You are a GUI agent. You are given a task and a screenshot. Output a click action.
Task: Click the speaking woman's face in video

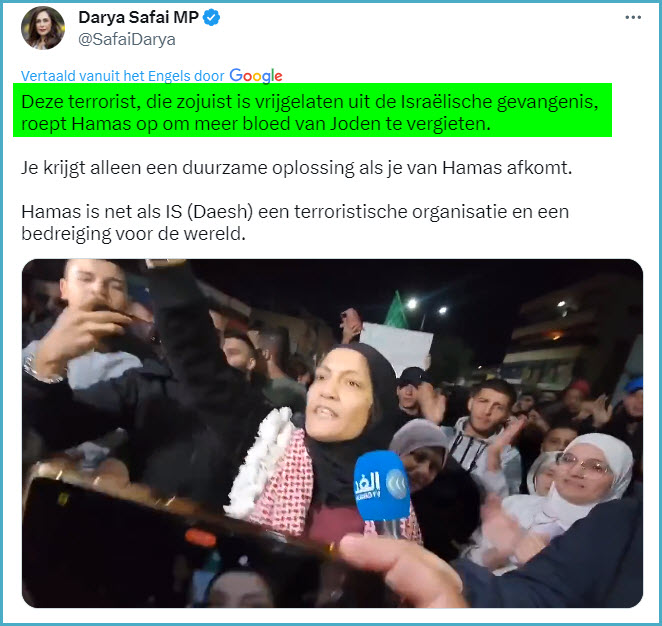[338, 395]
